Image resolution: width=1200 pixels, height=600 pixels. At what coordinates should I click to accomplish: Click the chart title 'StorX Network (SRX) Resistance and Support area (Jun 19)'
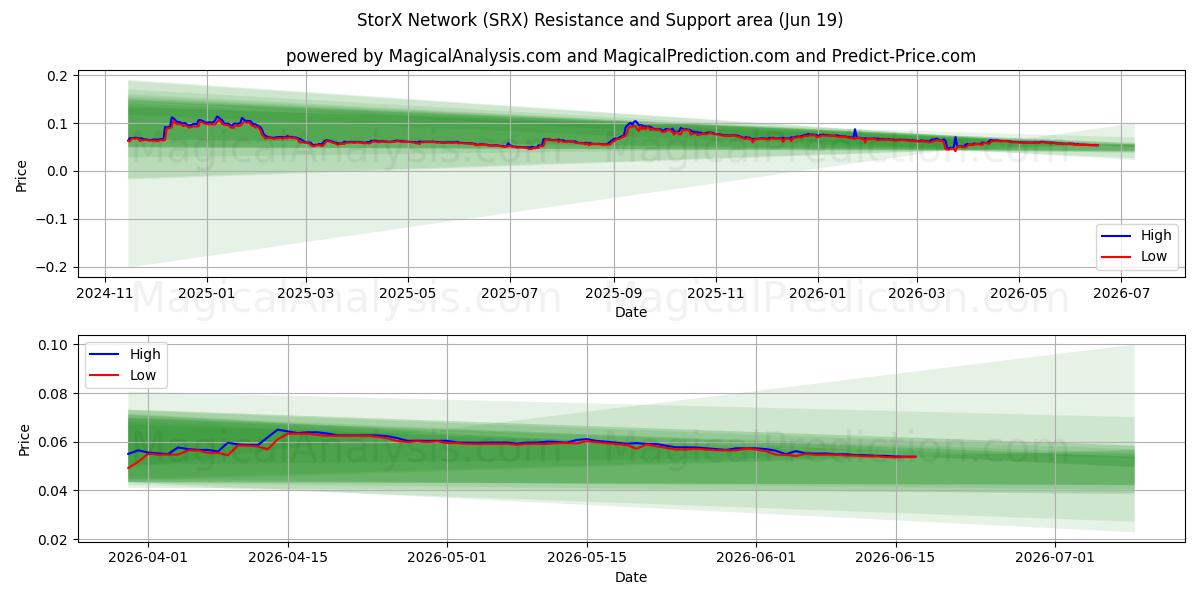(600, 20)
